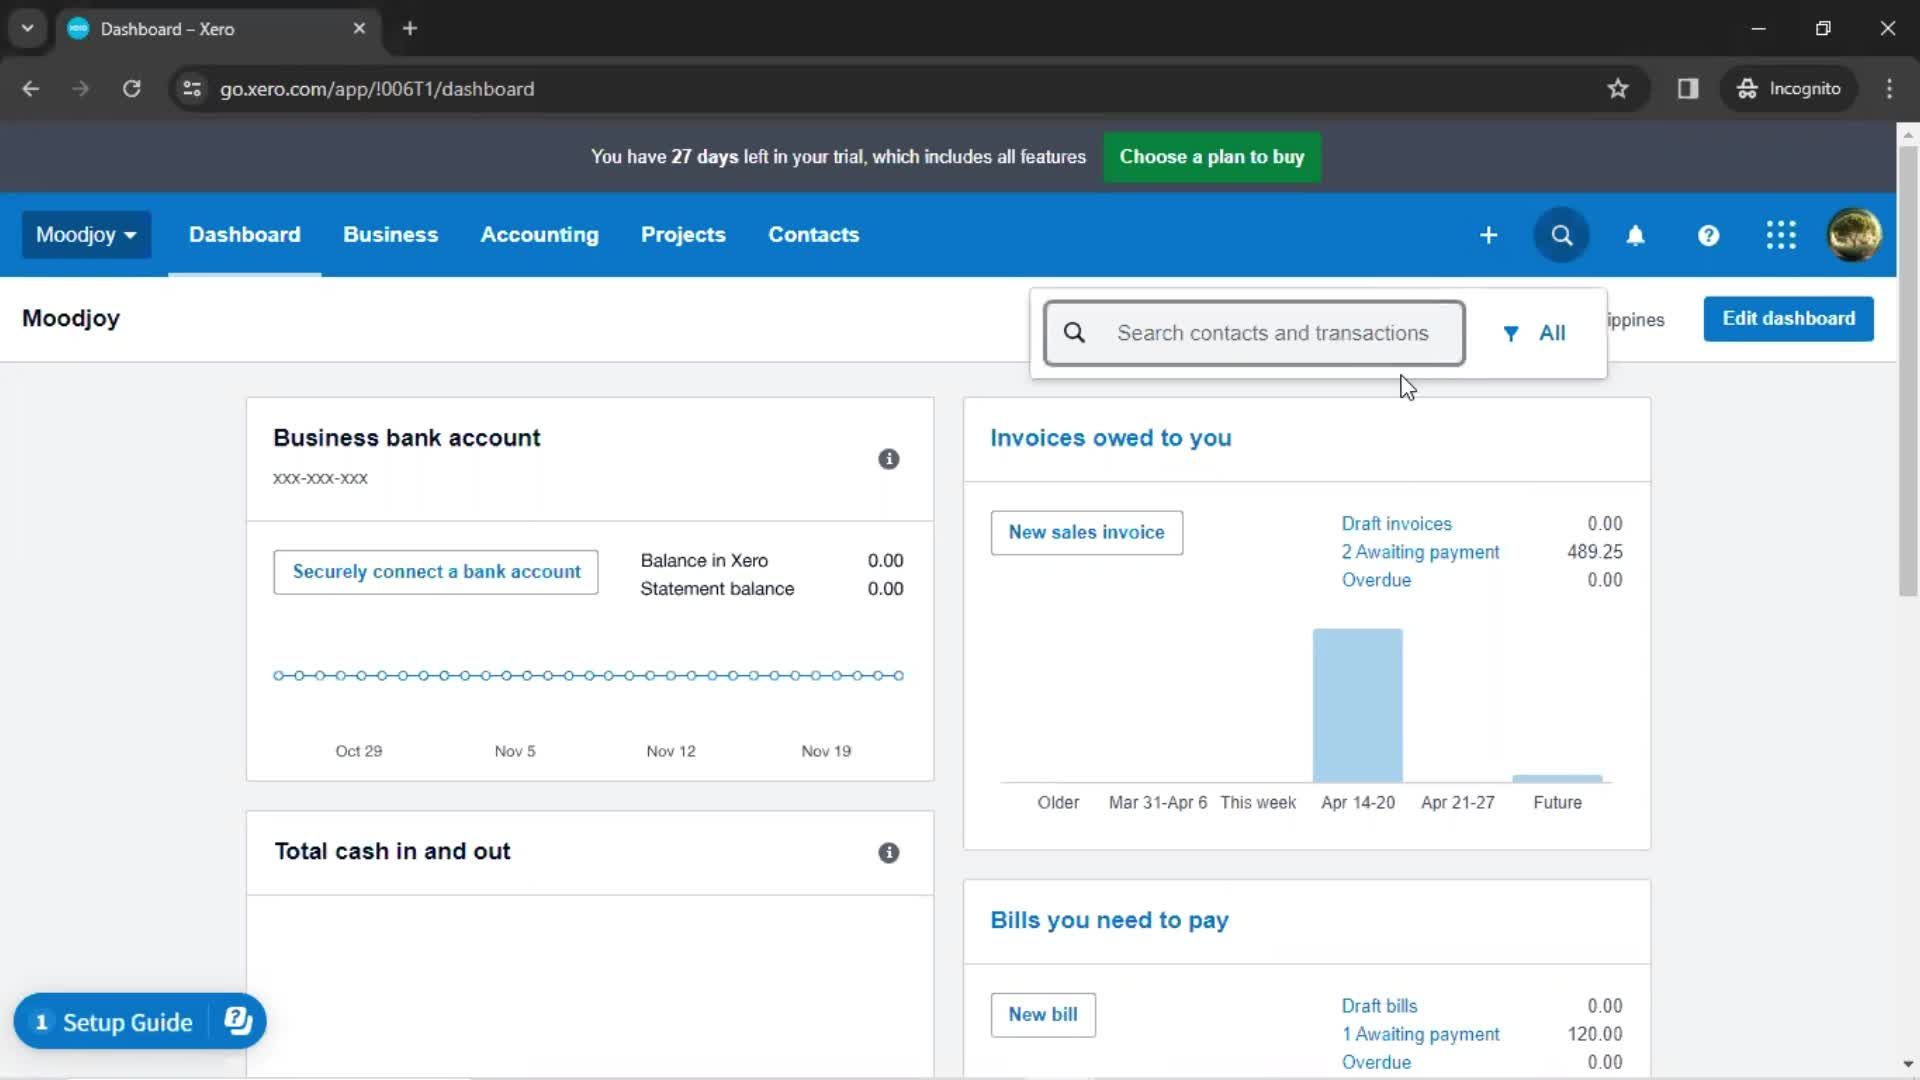The width and height of the screenshot is (1920, 1080).
Task: Show info for Business bank account widget
Action: coord(888,459)
